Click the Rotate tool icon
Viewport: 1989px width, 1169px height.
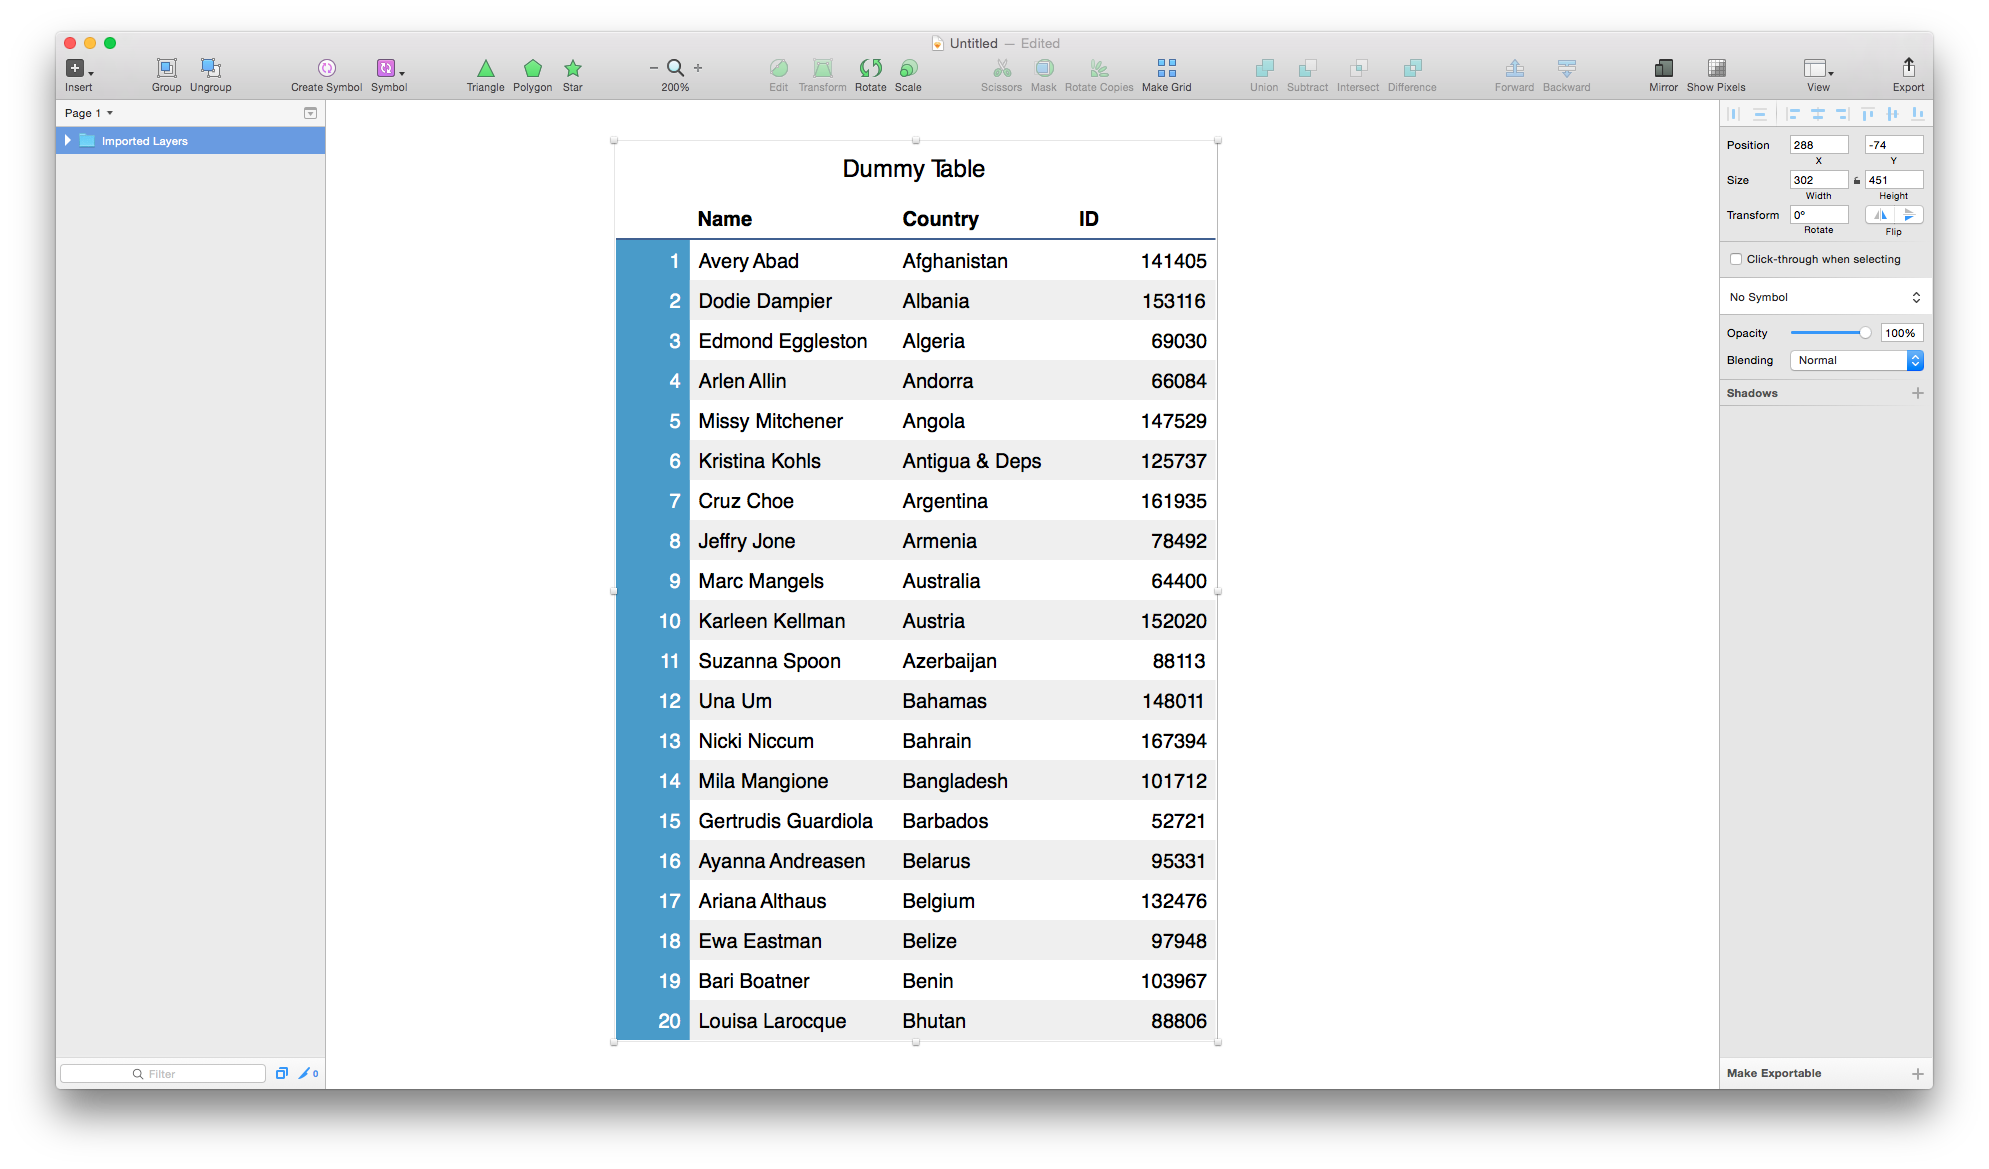[x=870, y=69]
